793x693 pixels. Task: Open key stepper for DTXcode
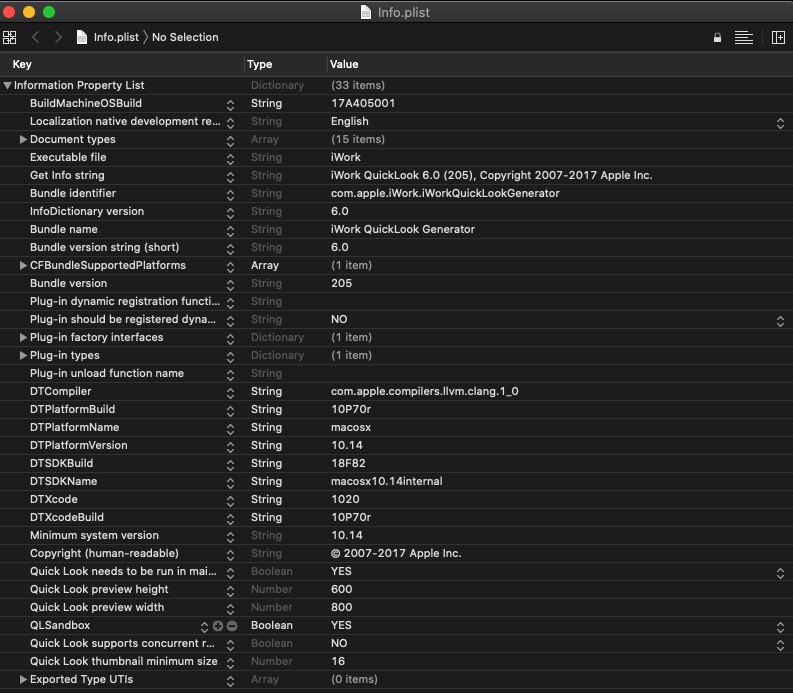point(231,501)
